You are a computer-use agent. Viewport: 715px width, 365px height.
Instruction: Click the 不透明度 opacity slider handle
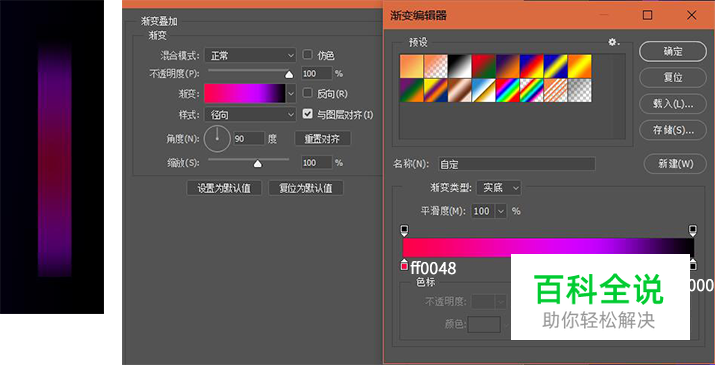pos(289,74)
